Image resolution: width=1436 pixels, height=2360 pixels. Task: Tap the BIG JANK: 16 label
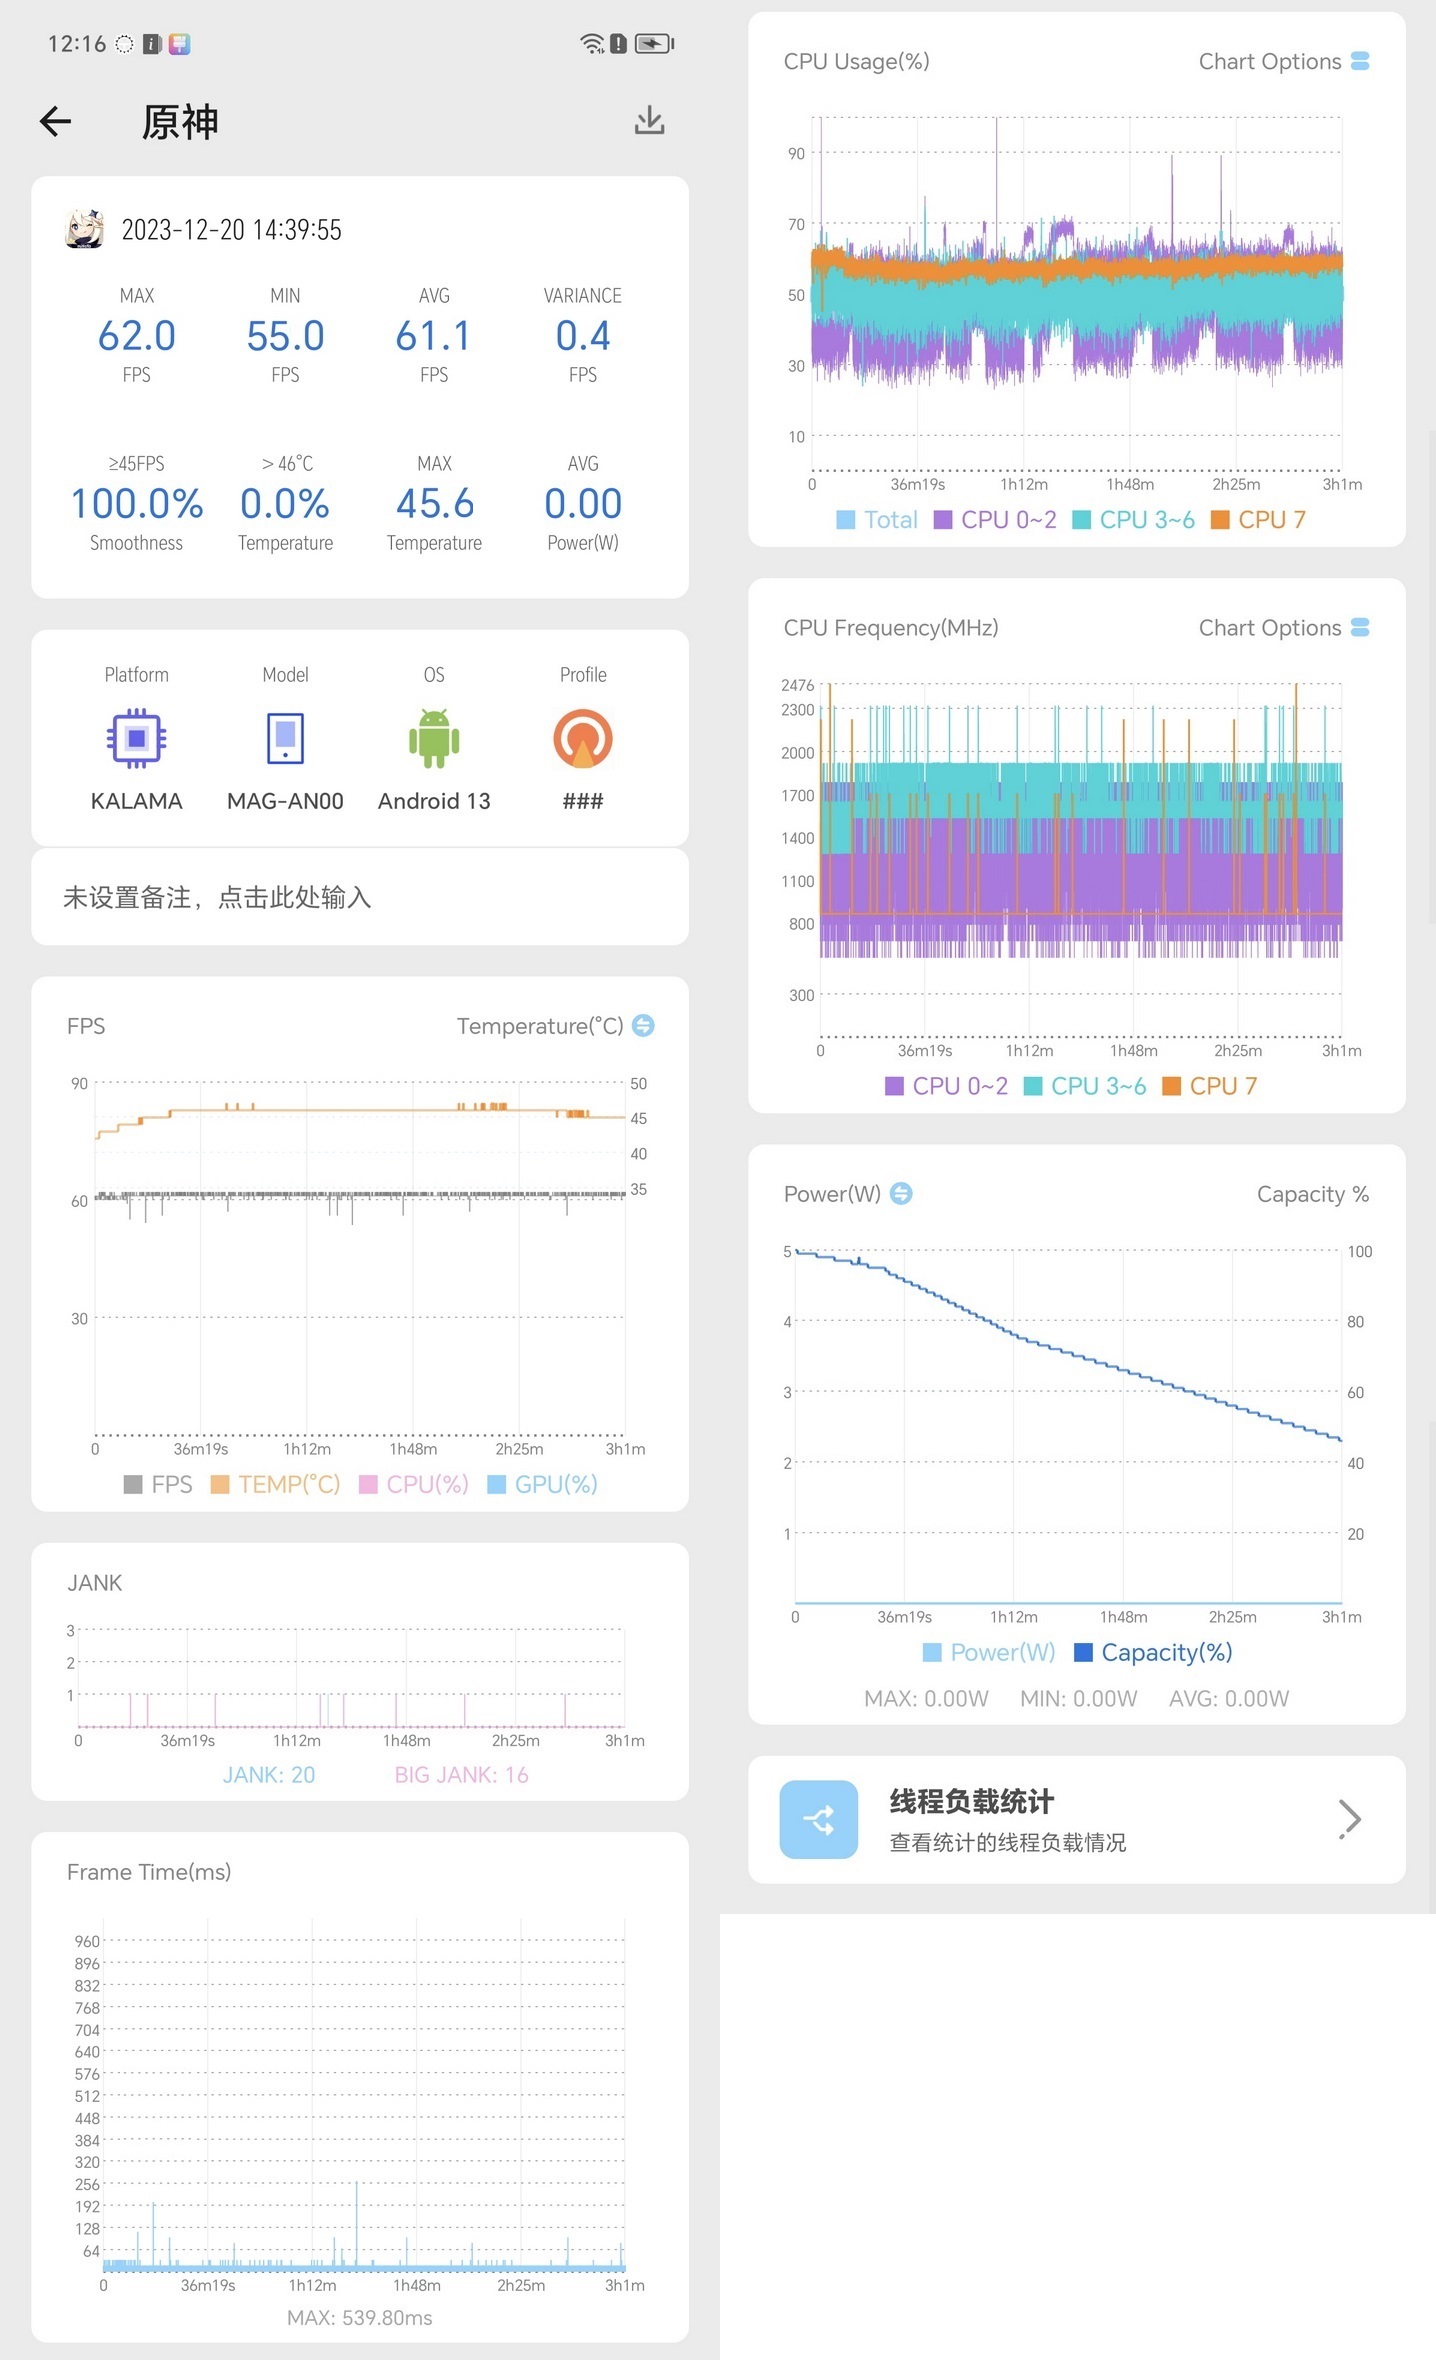tap(461, 1775)
